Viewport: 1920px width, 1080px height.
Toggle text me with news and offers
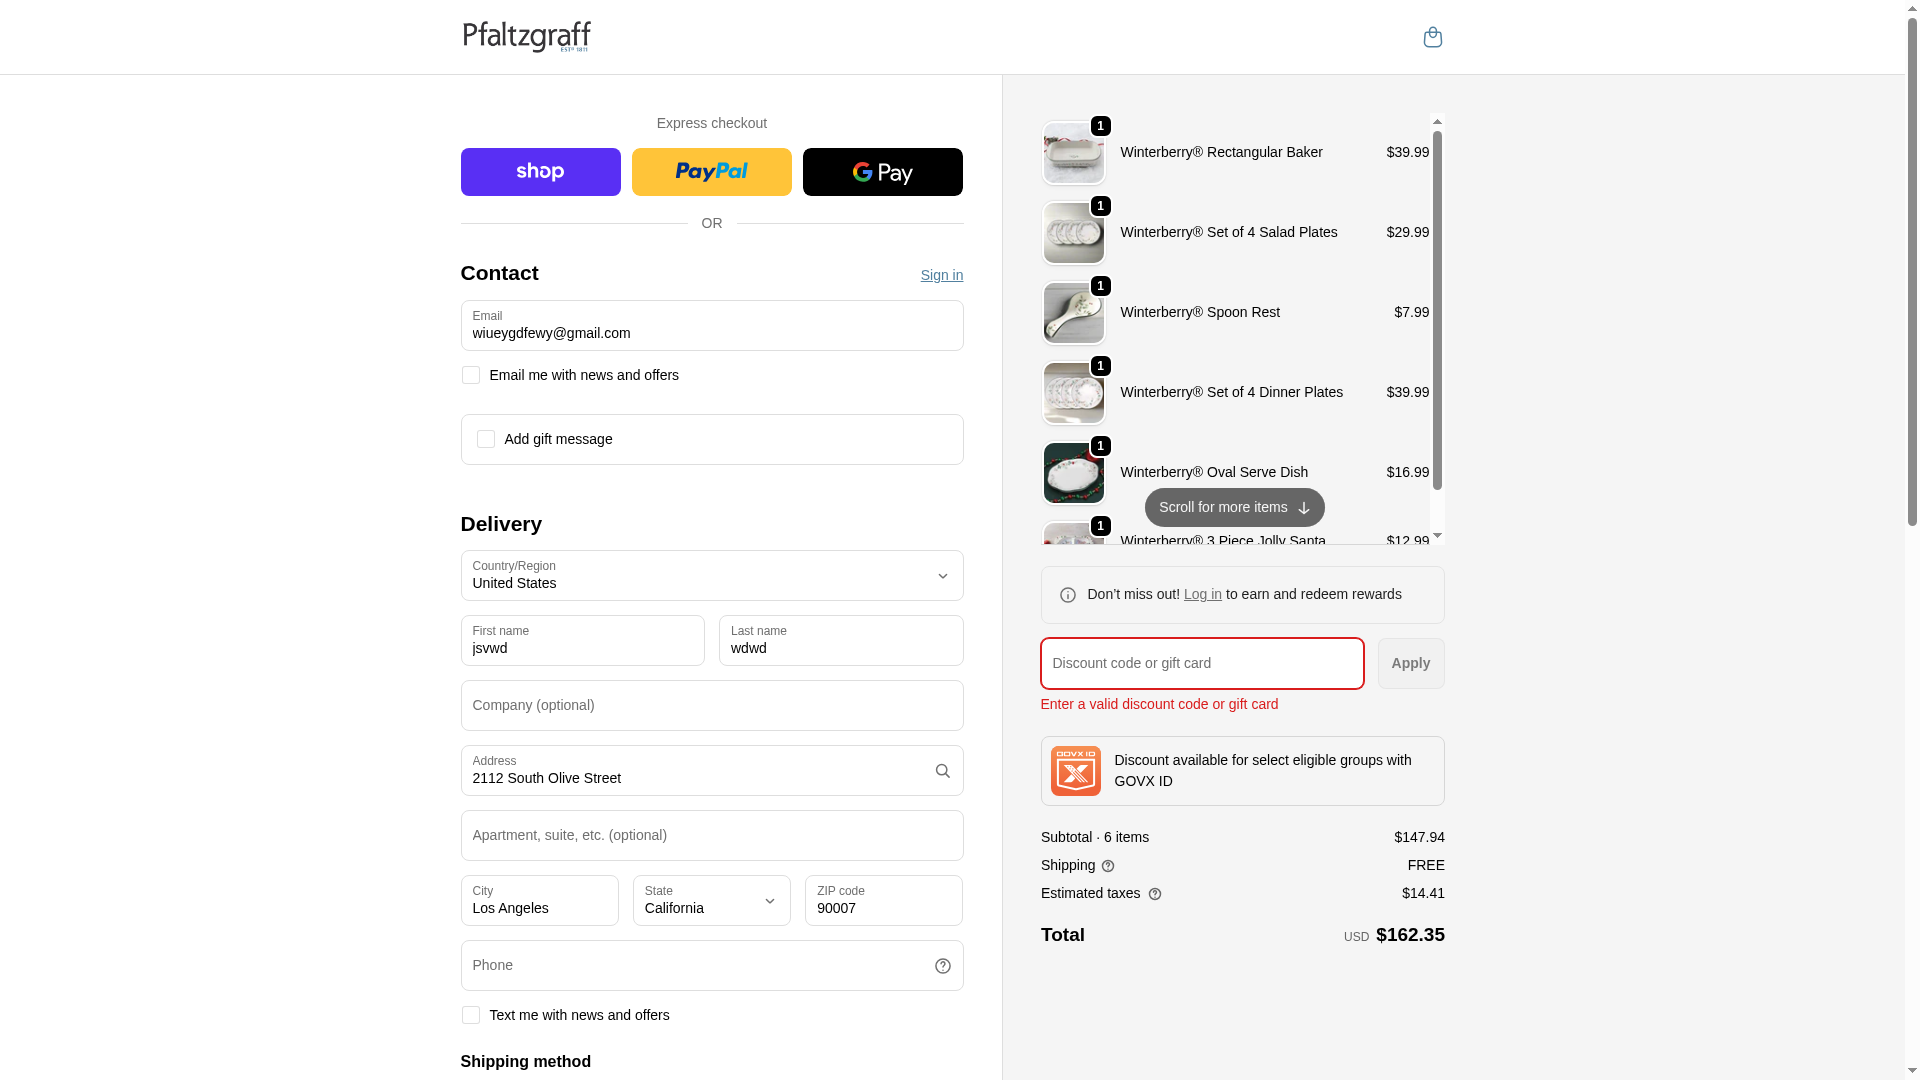(x=470, y=1015)
